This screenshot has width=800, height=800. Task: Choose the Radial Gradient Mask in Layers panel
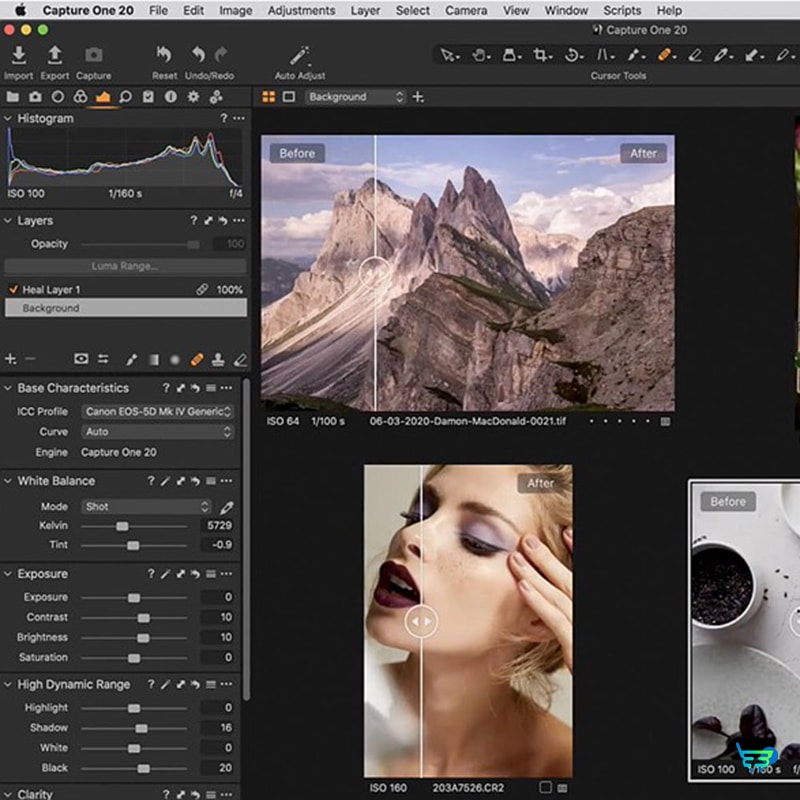click(175, 360)
